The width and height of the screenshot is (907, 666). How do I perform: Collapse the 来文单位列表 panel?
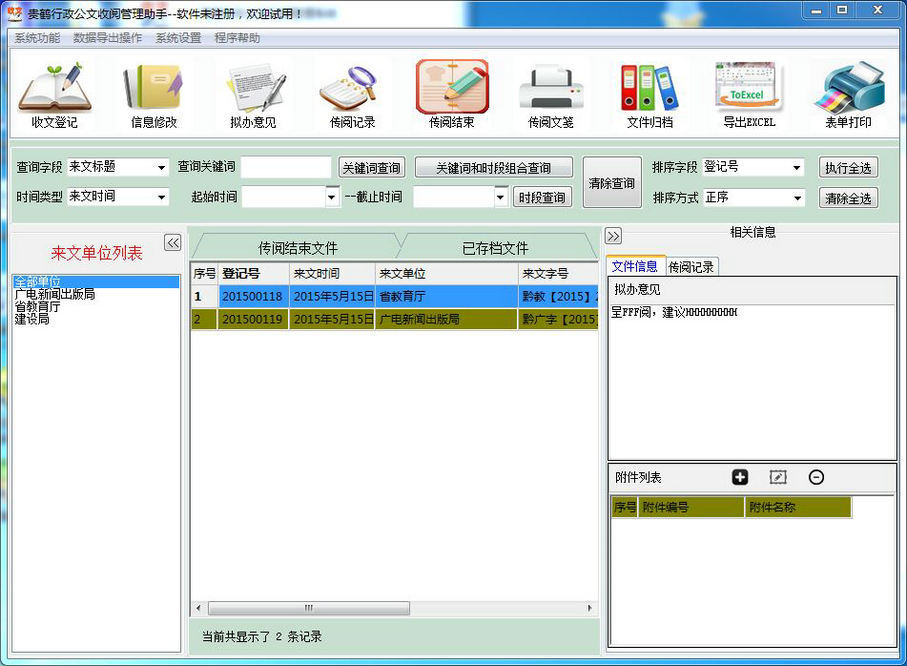(x=172, y=242)
